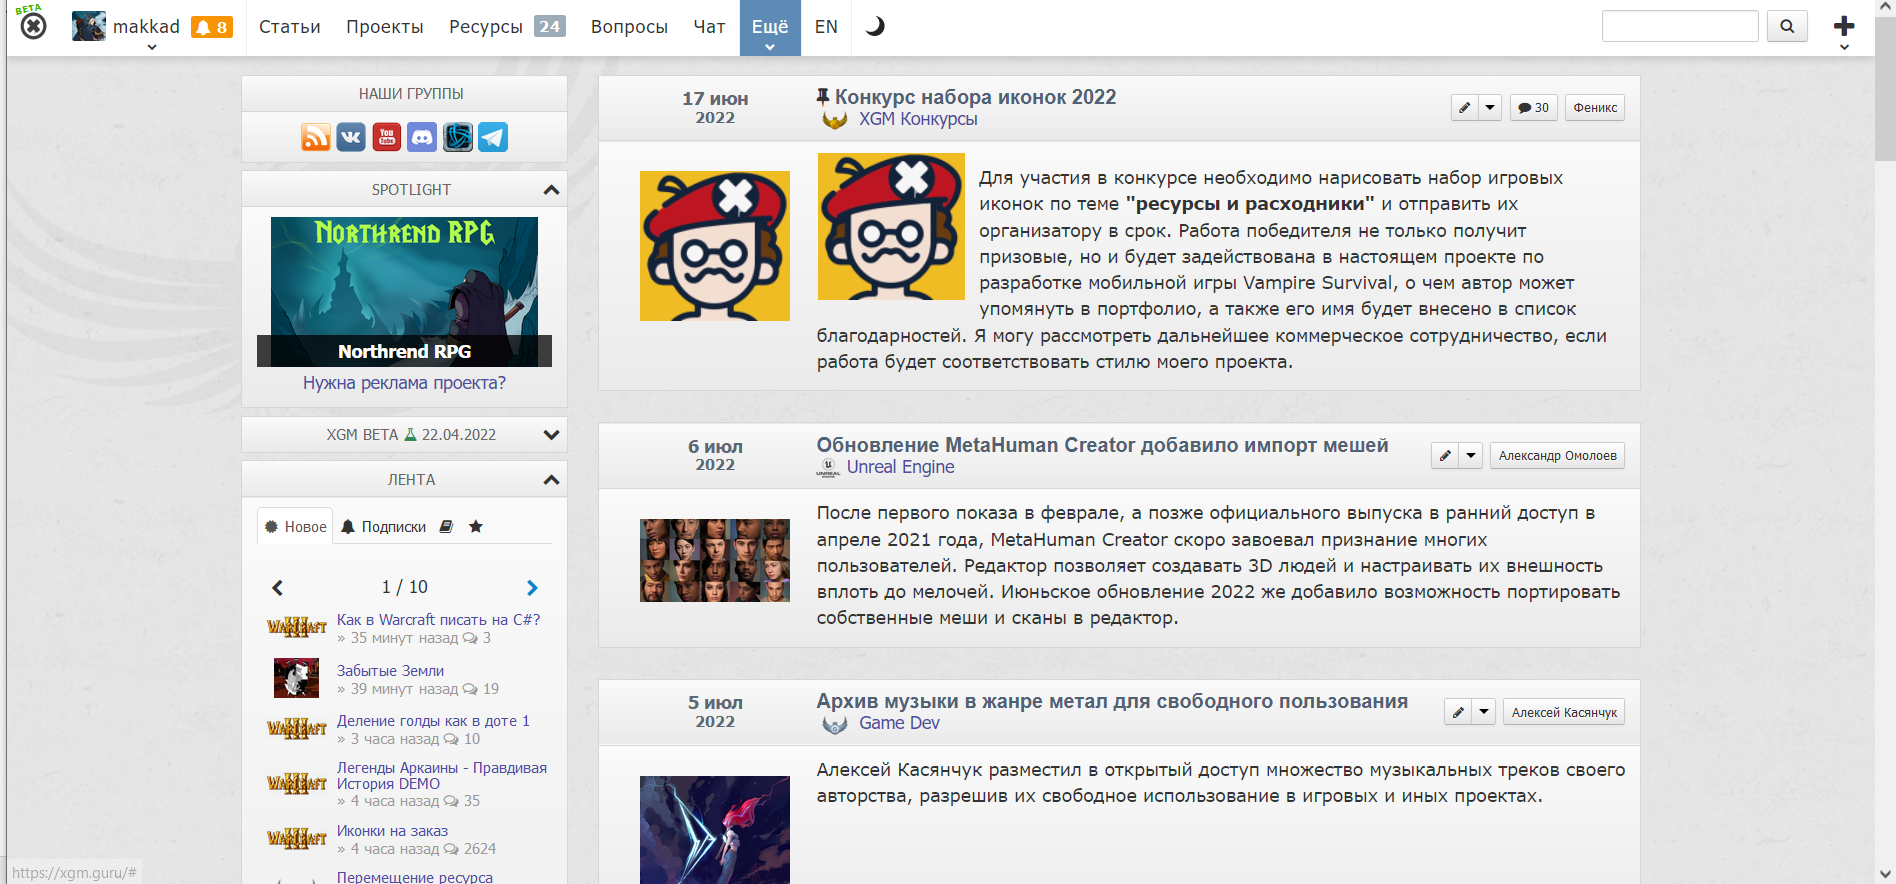The image size is (1896, 884).
Task: Open the star favorites tab in Лента
Action: (476, 527)
